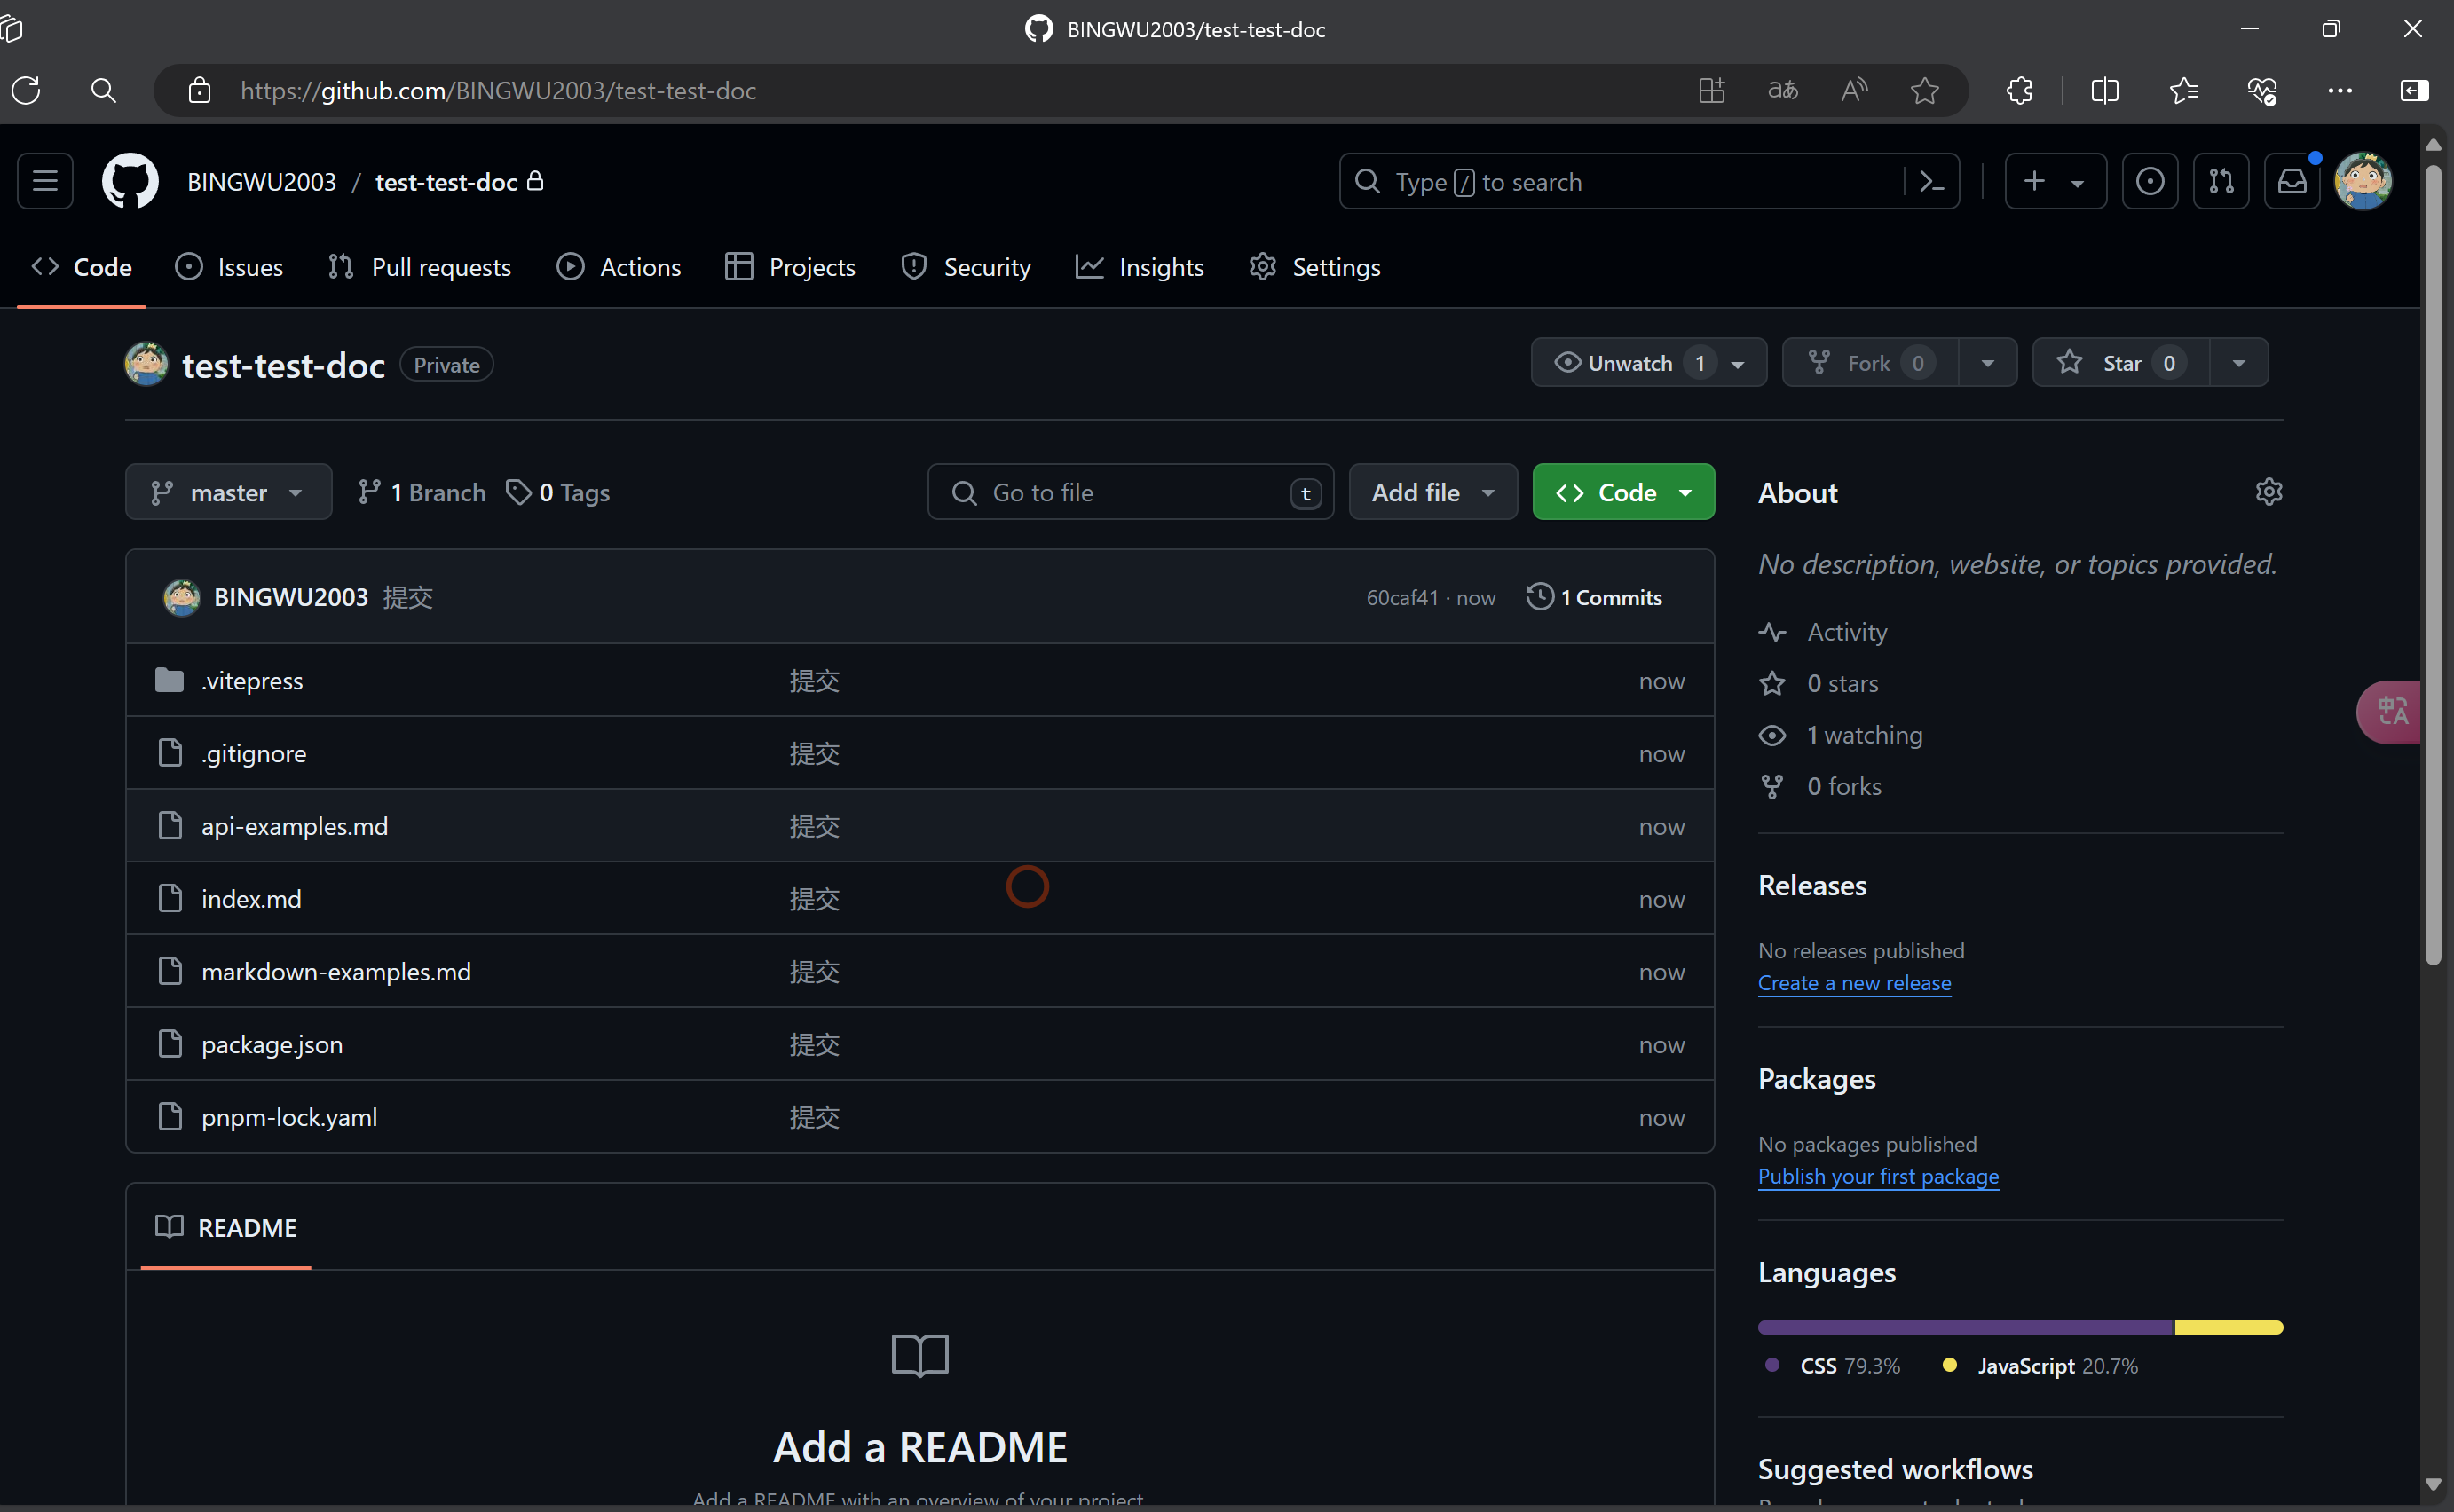This screenshot has width=2454, height=1512.
Task: Click the CSS language bar segment
Action: (1965, 1327)
